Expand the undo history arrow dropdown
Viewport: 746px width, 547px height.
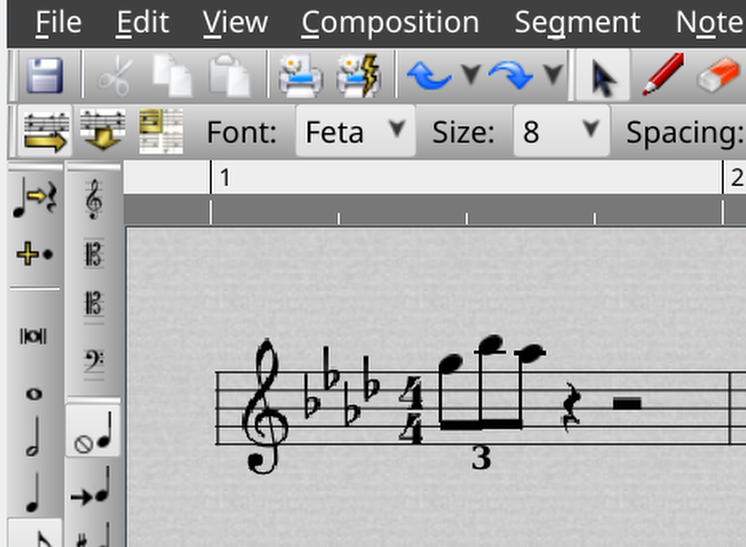[x=469, y=76]
